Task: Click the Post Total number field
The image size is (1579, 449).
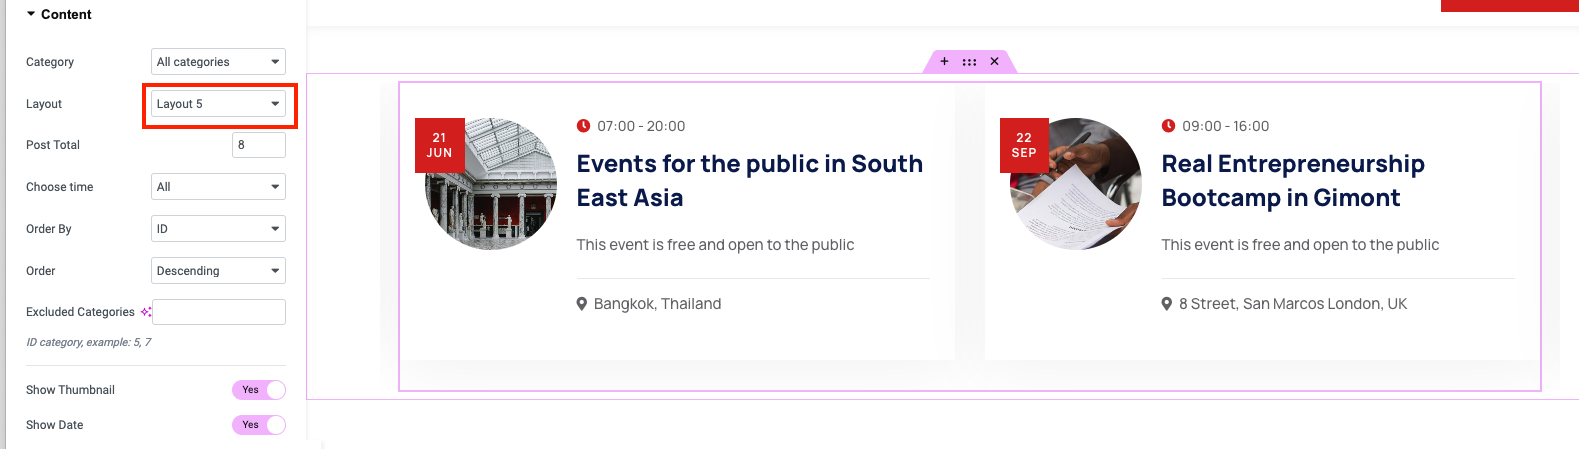Action: coord(258,145)
